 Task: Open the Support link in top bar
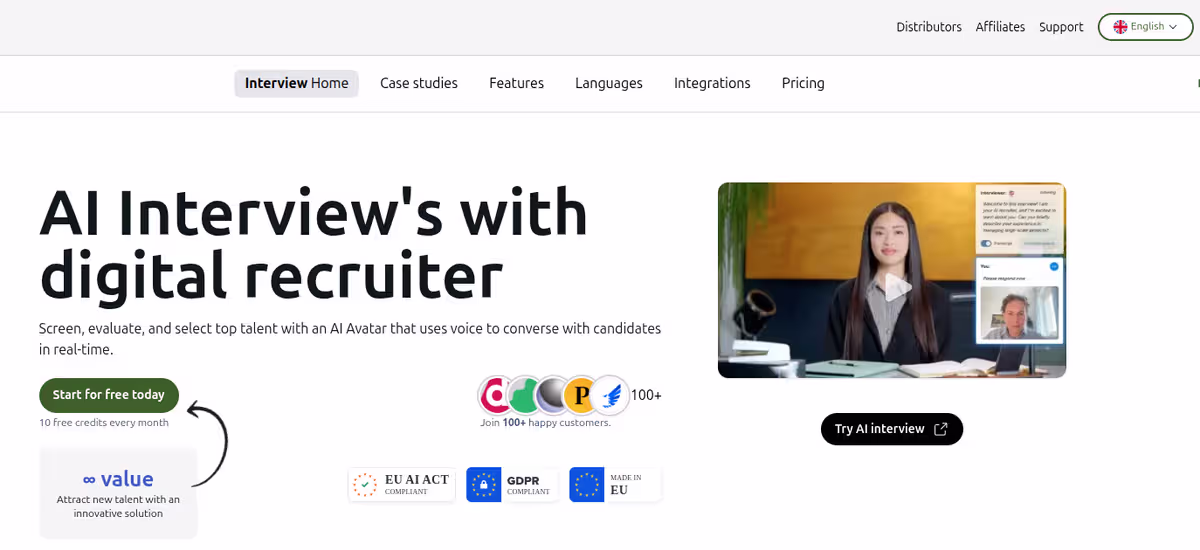point(1061,27)
